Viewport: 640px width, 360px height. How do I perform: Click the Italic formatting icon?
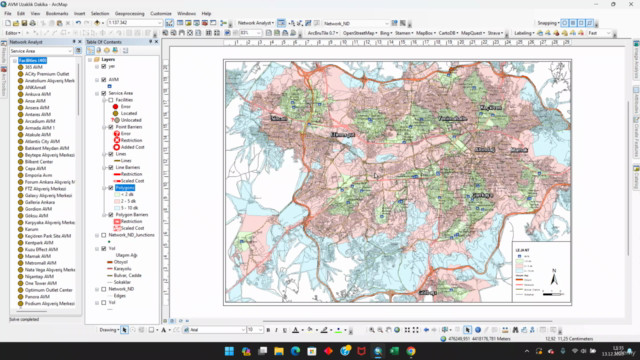tap(276, 330)
